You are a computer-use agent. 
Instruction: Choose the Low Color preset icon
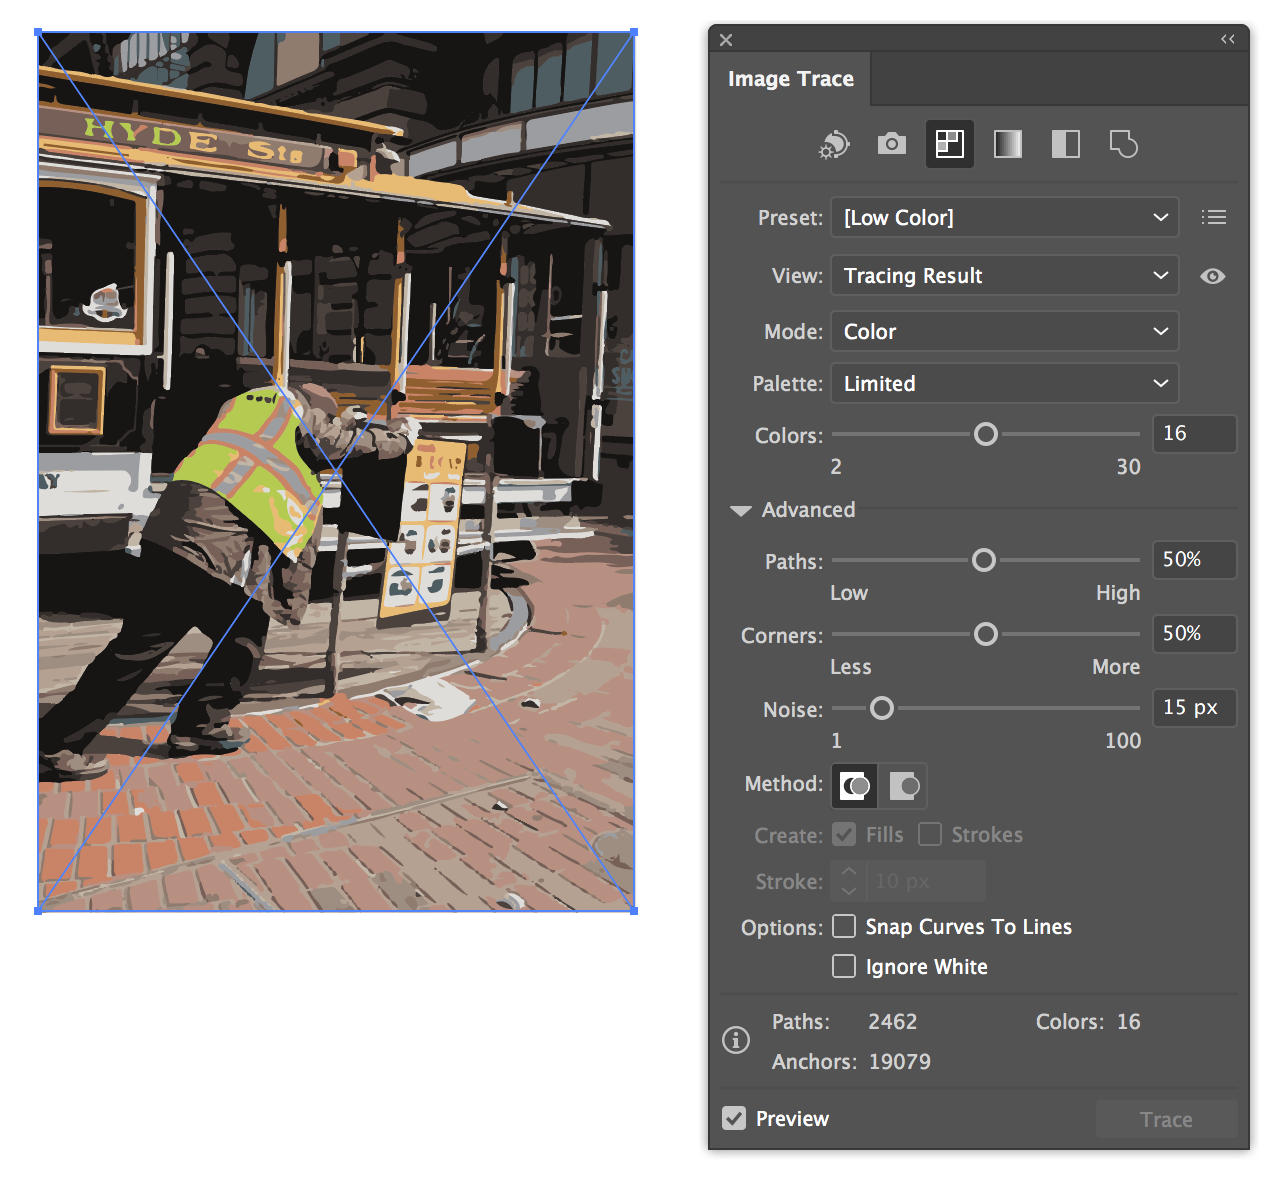tap(949, 145)
